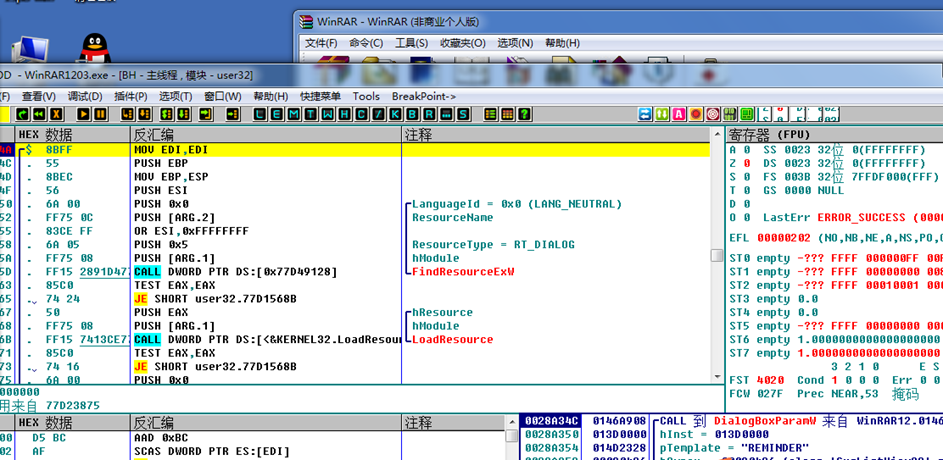Click the Step into toolbar icon
This screenshot has height=460, width=943.
coord(127,114)
